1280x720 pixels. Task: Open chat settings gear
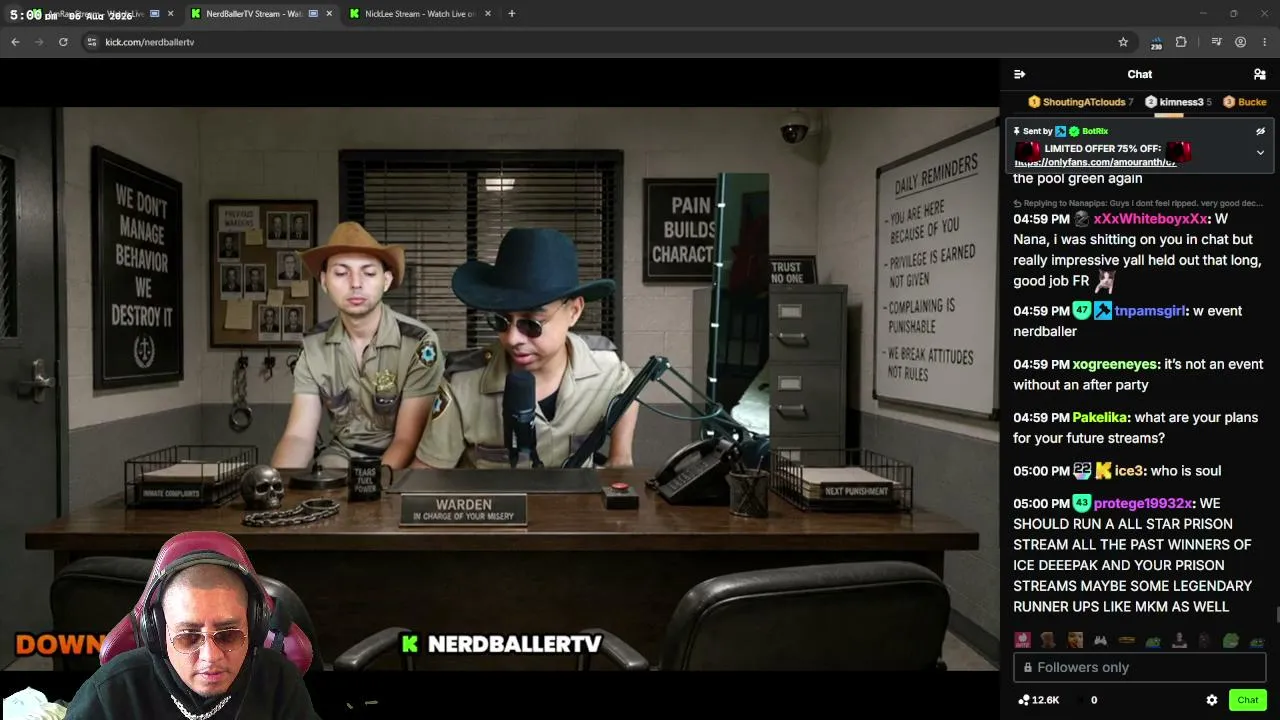[x=1212, y=700]
